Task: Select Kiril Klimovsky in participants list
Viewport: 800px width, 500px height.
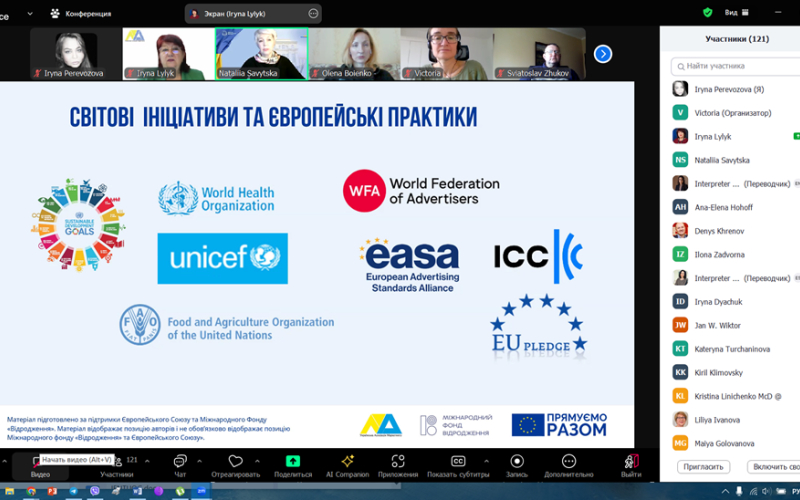Action: (x=733, y=372)
